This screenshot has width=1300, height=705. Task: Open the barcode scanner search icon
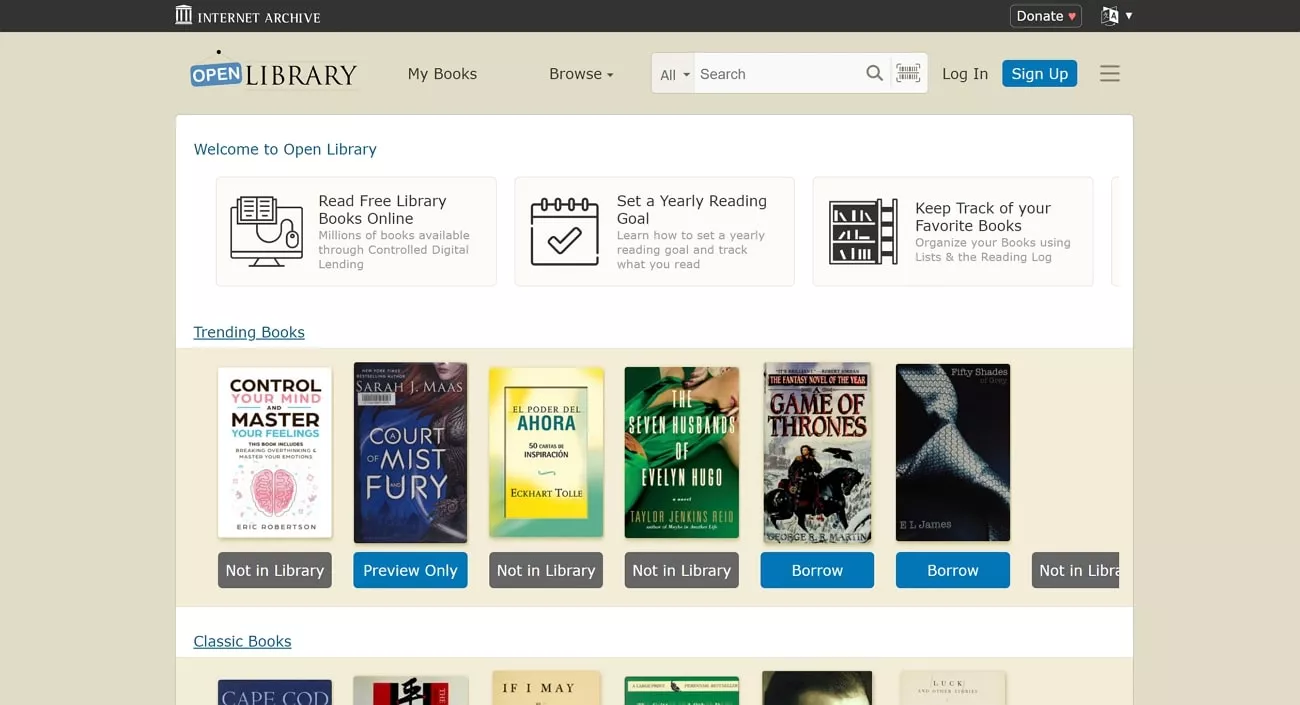908,73
